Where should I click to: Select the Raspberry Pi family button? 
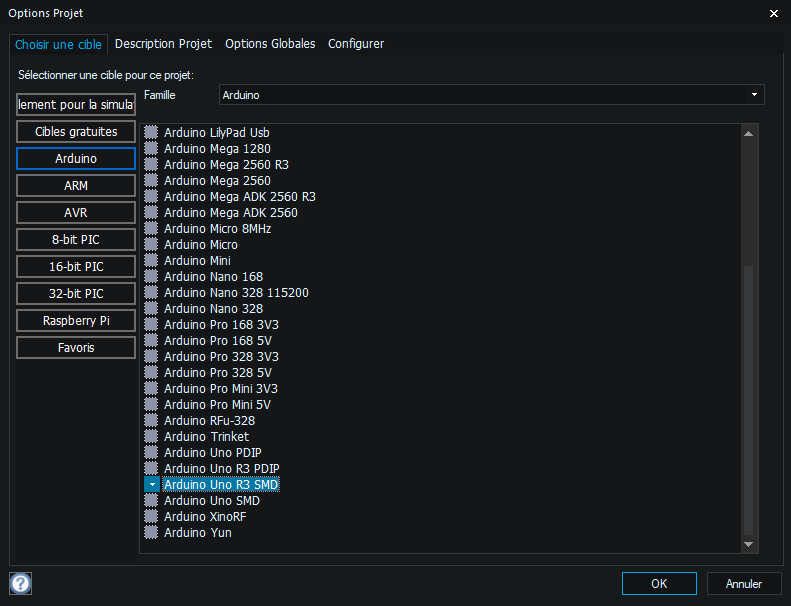[x=76, y=321]
